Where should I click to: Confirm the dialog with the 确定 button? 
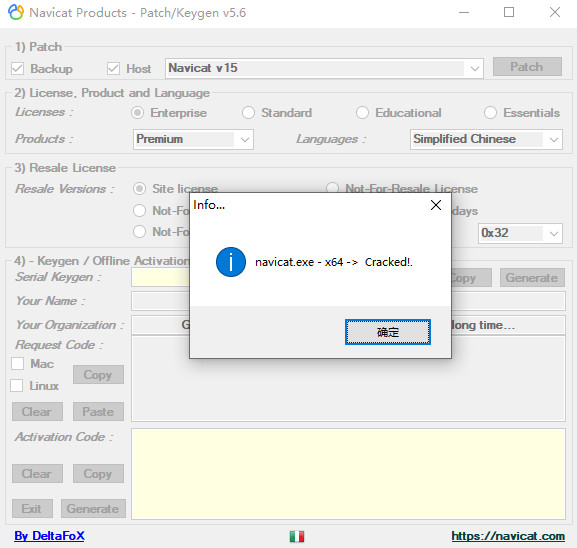tap(388, 332)
